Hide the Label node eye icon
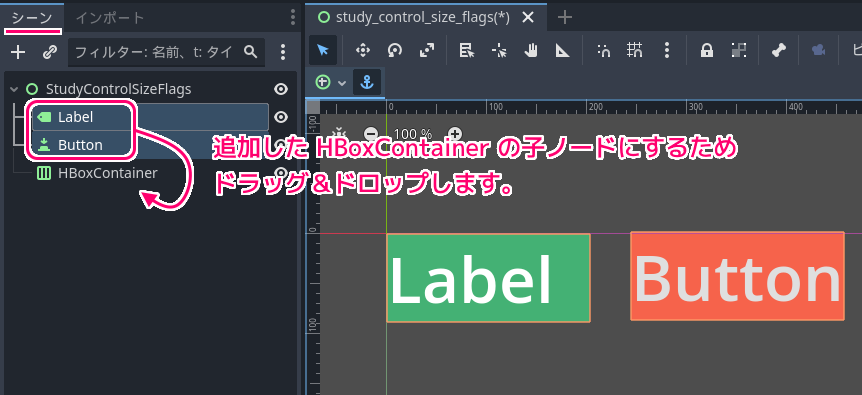The width and height of the screenshot is (862, 395). click(281, 117)
